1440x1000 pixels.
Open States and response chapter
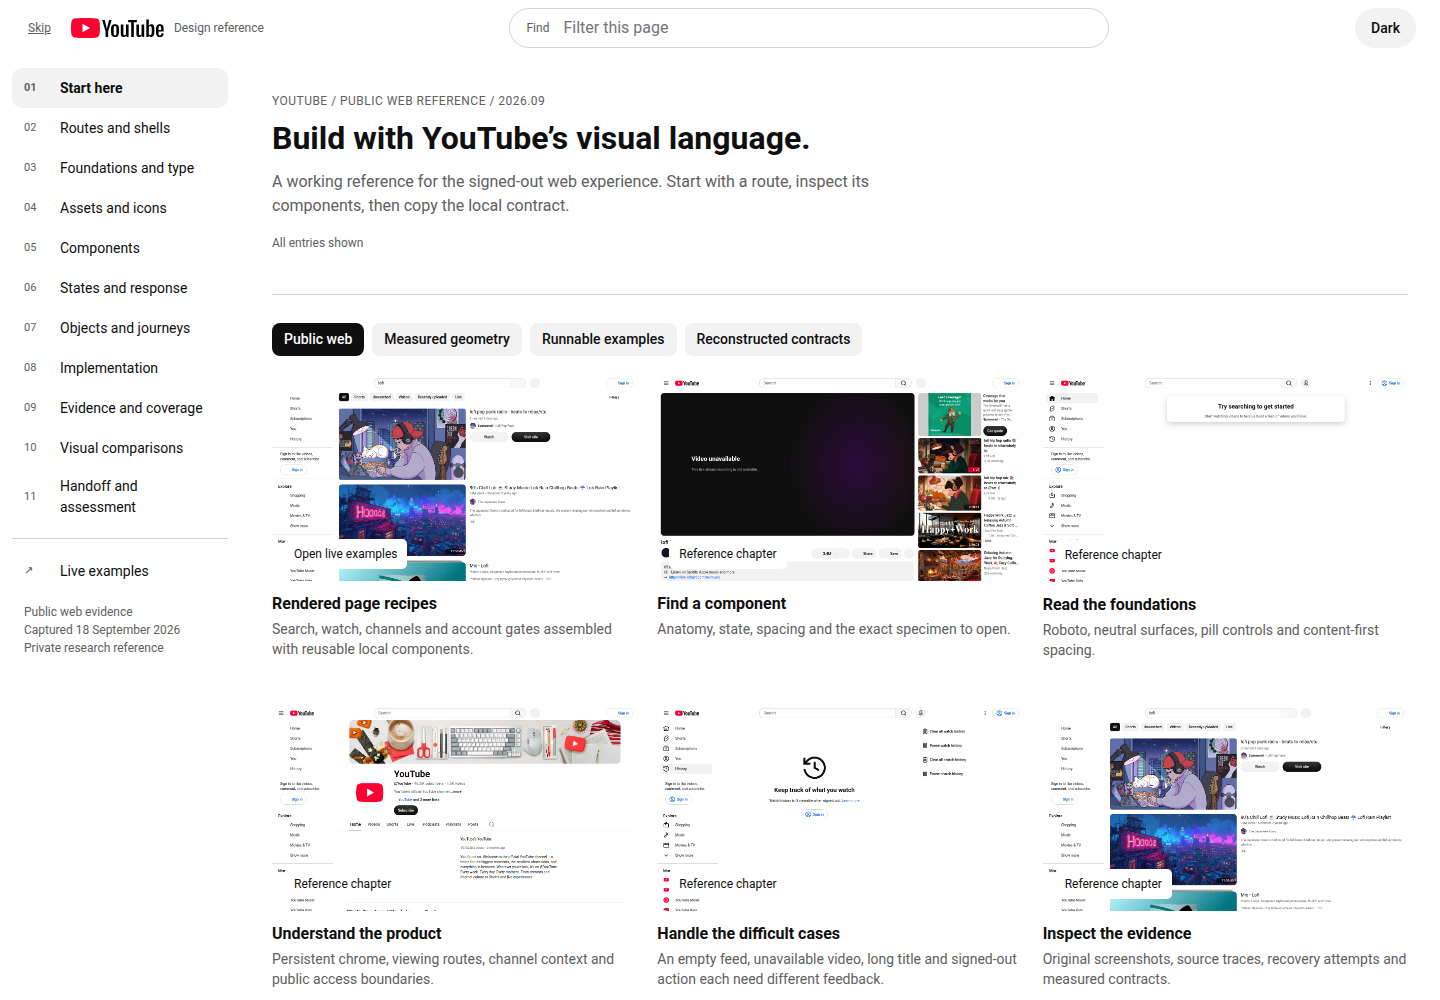(x=120, y=288)
